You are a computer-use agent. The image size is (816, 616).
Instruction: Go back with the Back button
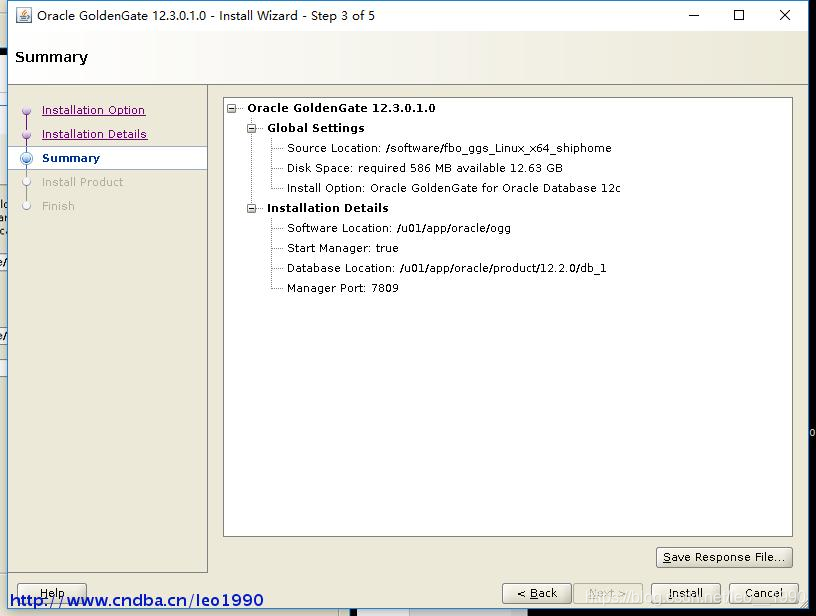coord(537,593)
